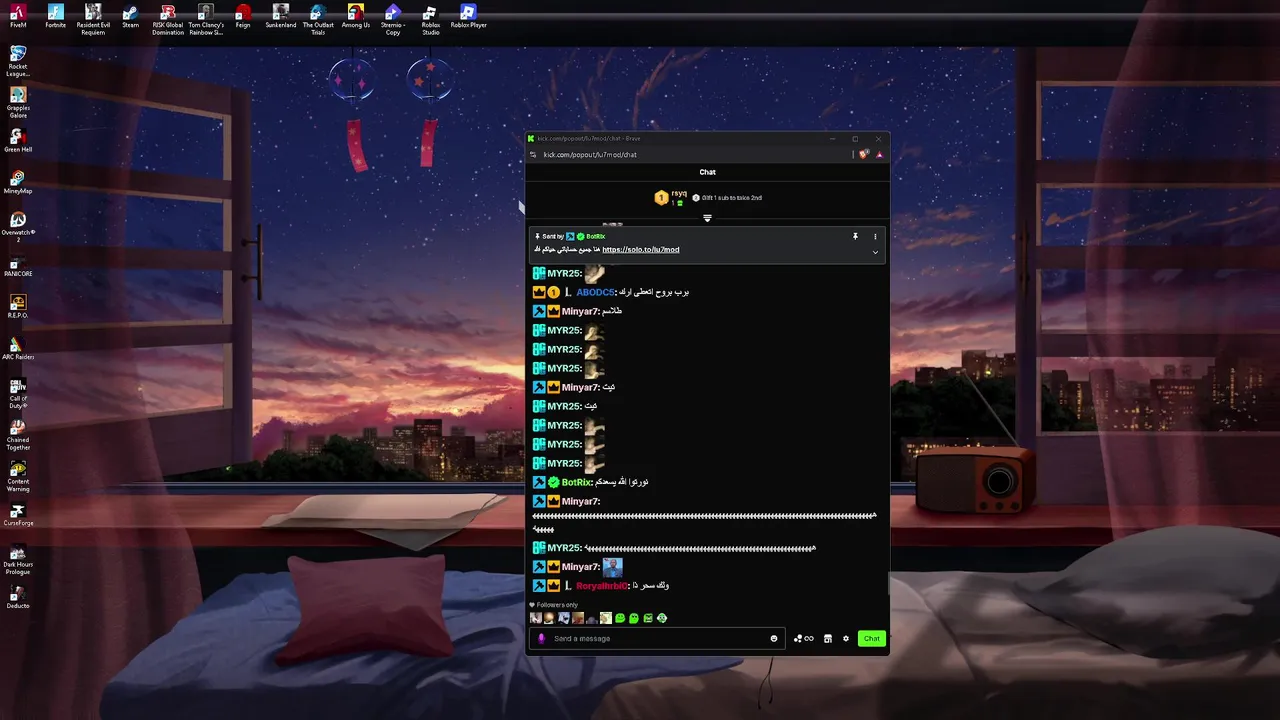The image size is (1280, 720).
Task: Open rsyq's profile in the leaderboard
Action: (x=679, y=193)
